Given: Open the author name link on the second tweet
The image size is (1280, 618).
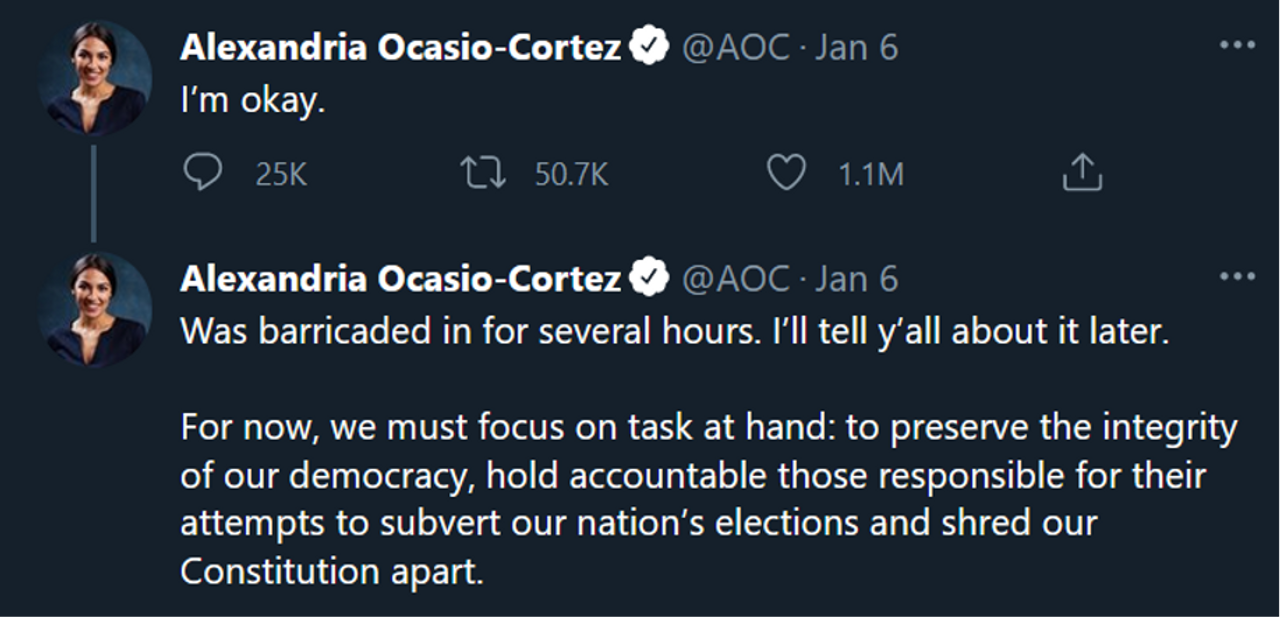Looking at the screenshot, I should click(400, 278).
